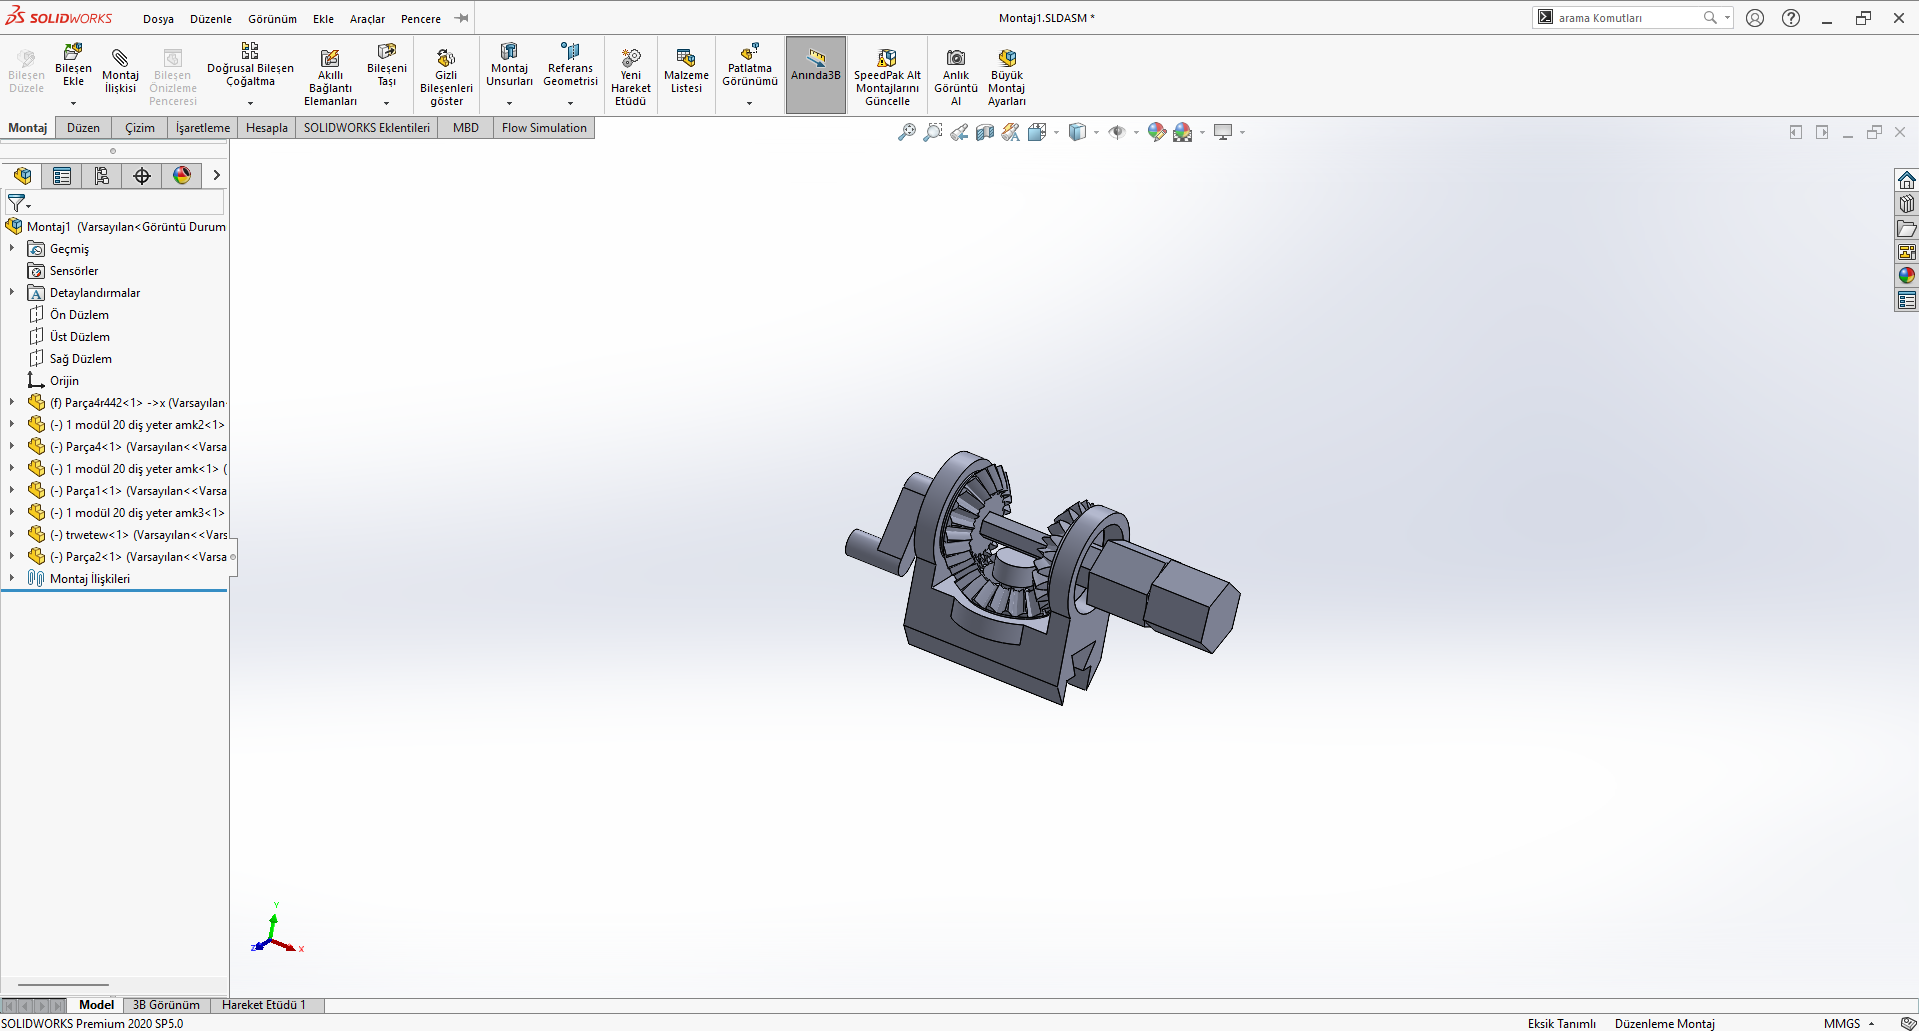Click Anlık Görüntü Al camera icon
The image size is (1919, 1031).
(956, 77)
